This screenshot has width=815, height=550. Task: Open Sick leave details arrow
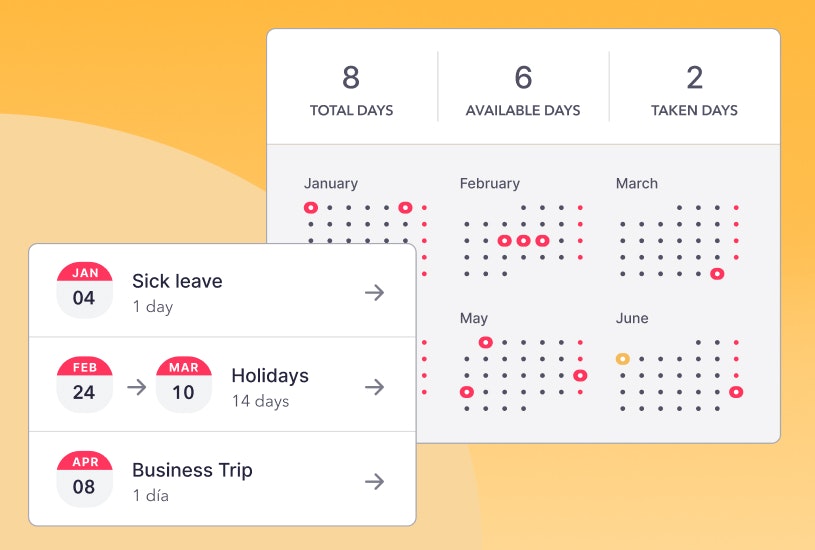[374, 292]
